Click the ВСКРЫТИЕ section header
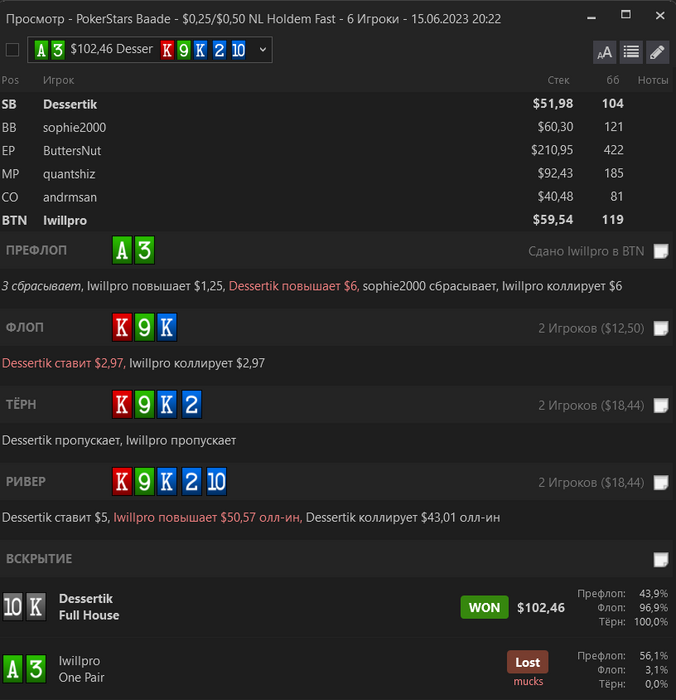Screen dimensions: 676x700 click(x=39, y=559)
